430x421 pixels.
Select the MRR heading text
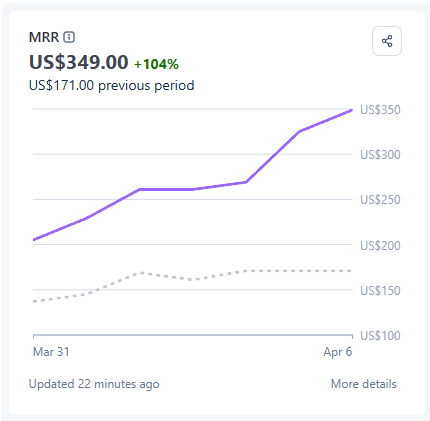[x=44, y=37]
